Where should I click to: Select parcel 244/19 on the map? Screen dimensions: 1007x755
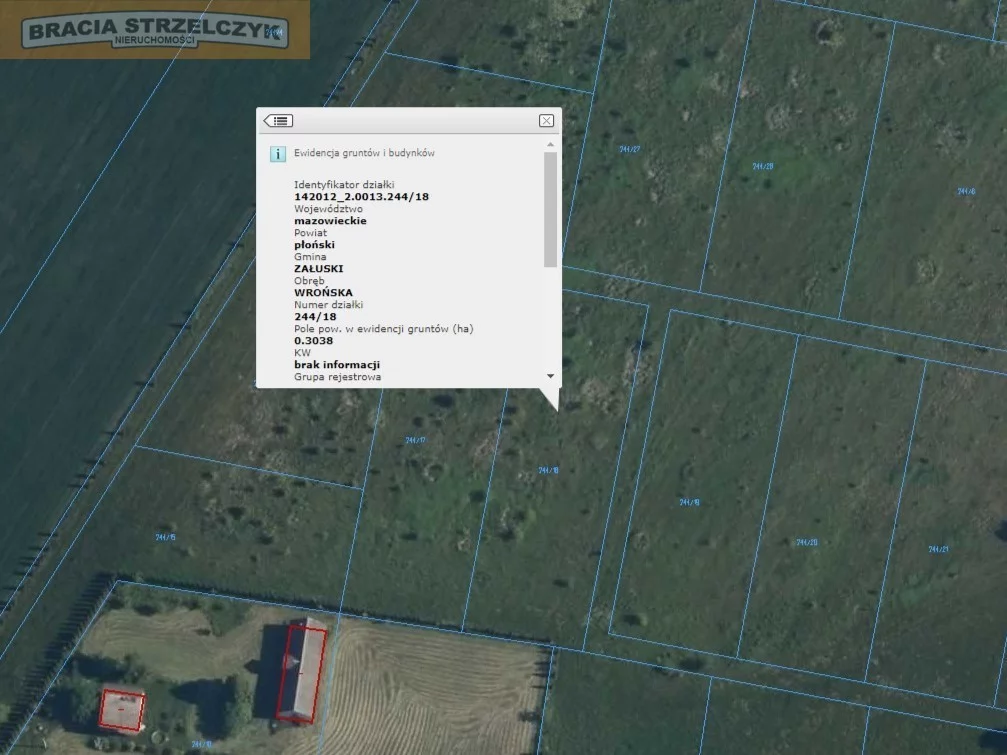pos(689,502)
